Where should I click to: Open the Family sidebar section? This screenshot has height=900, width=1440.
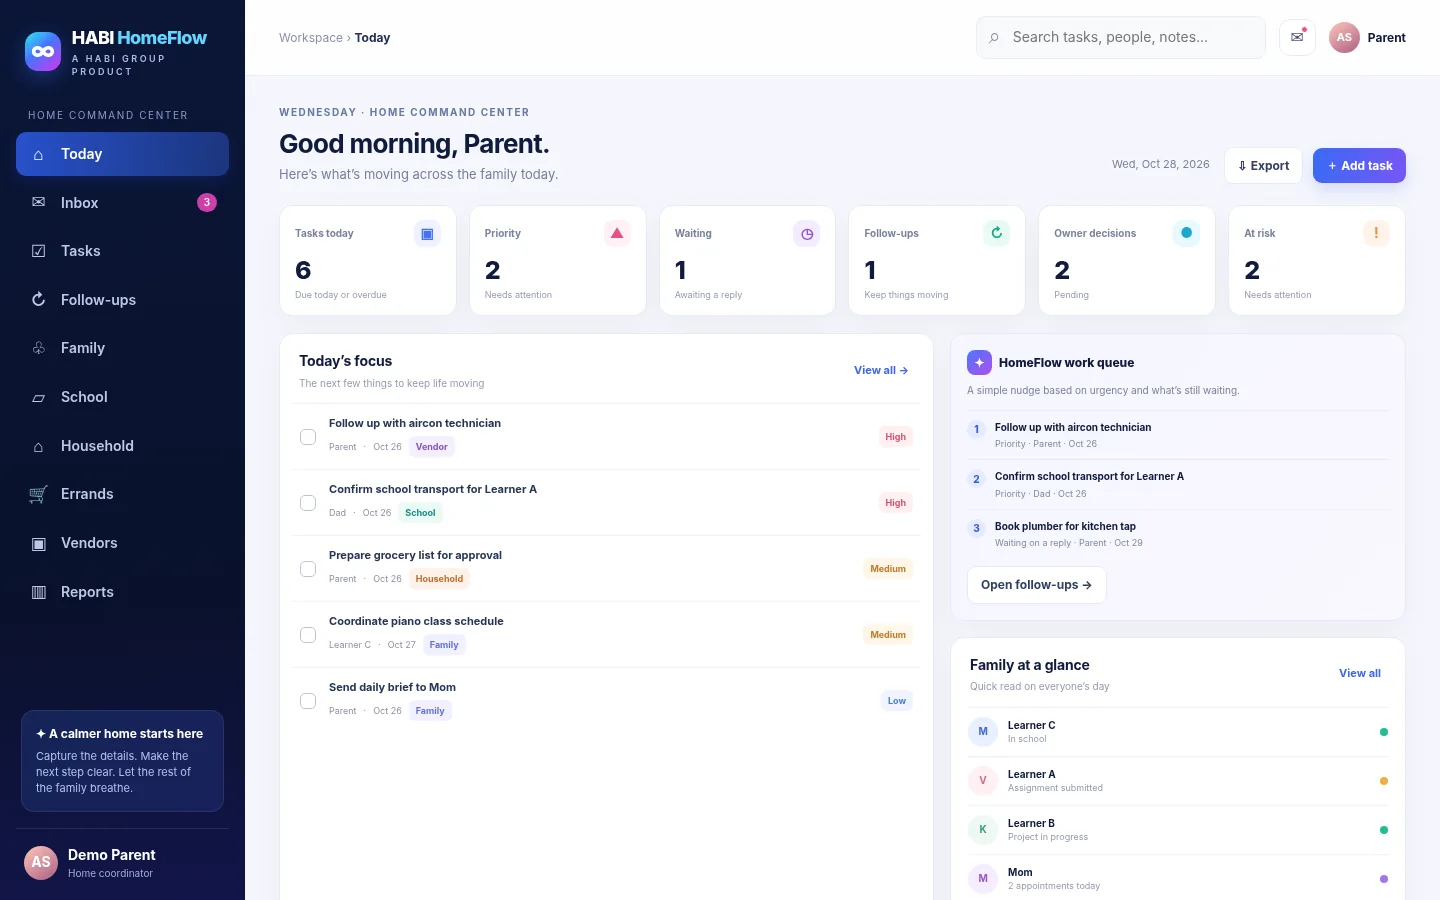122,348
